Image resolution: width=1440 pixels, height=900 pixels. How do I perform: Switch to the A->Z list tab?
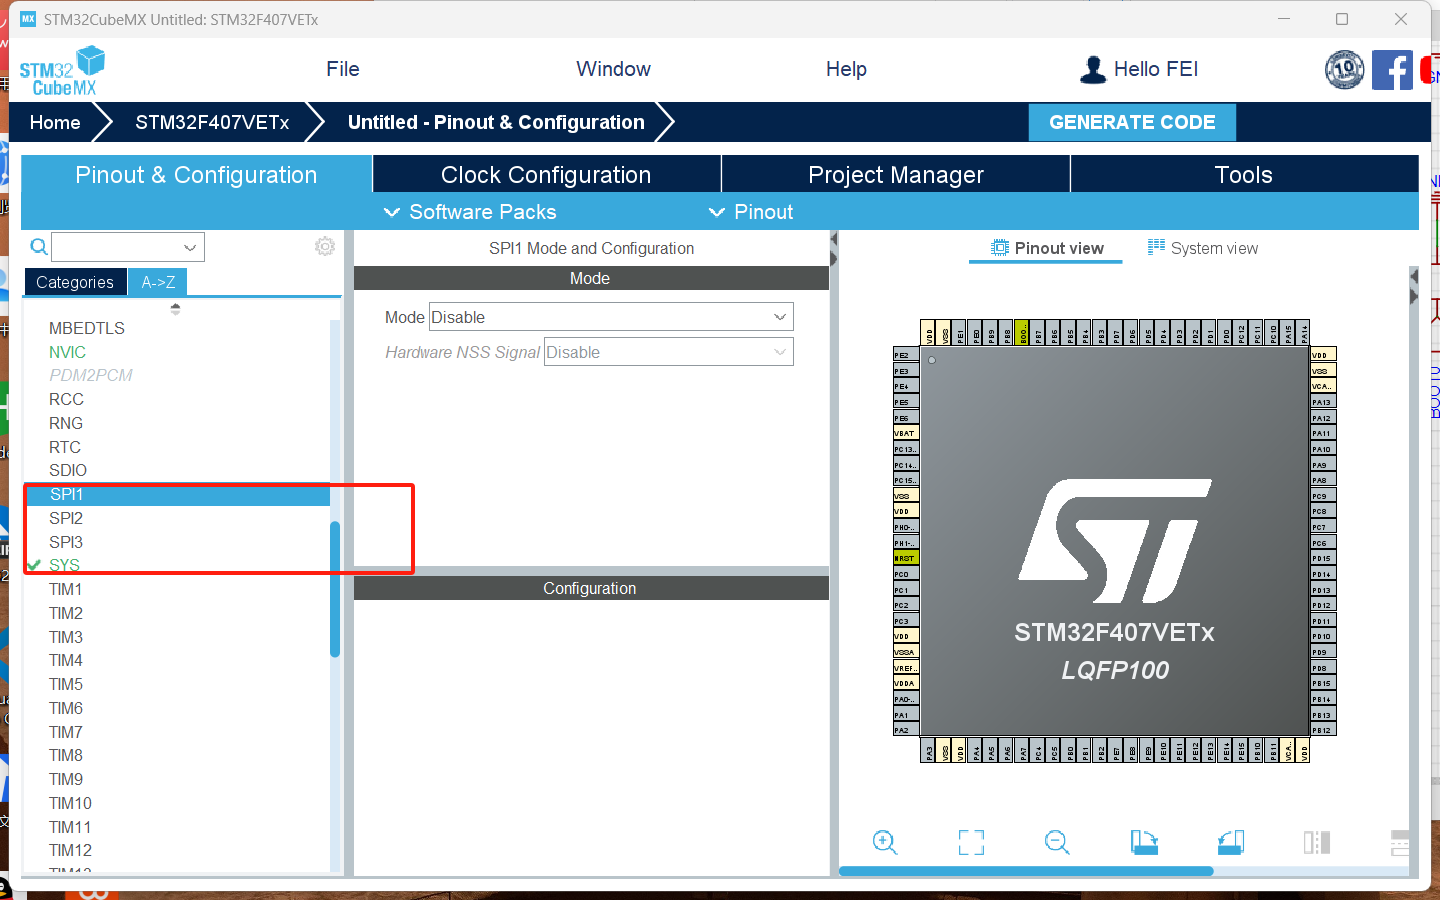(158, 282)
